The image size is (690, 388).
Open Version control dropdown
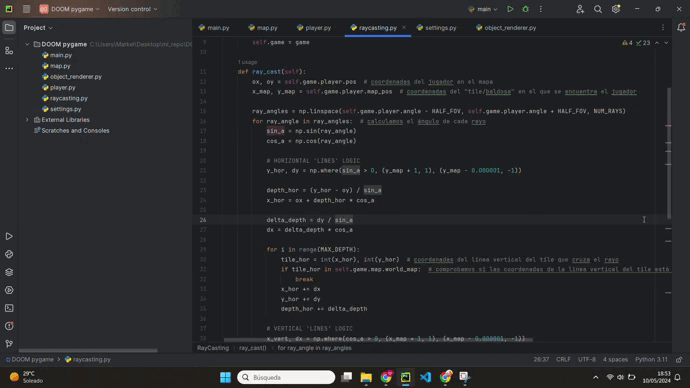(132, 9)
